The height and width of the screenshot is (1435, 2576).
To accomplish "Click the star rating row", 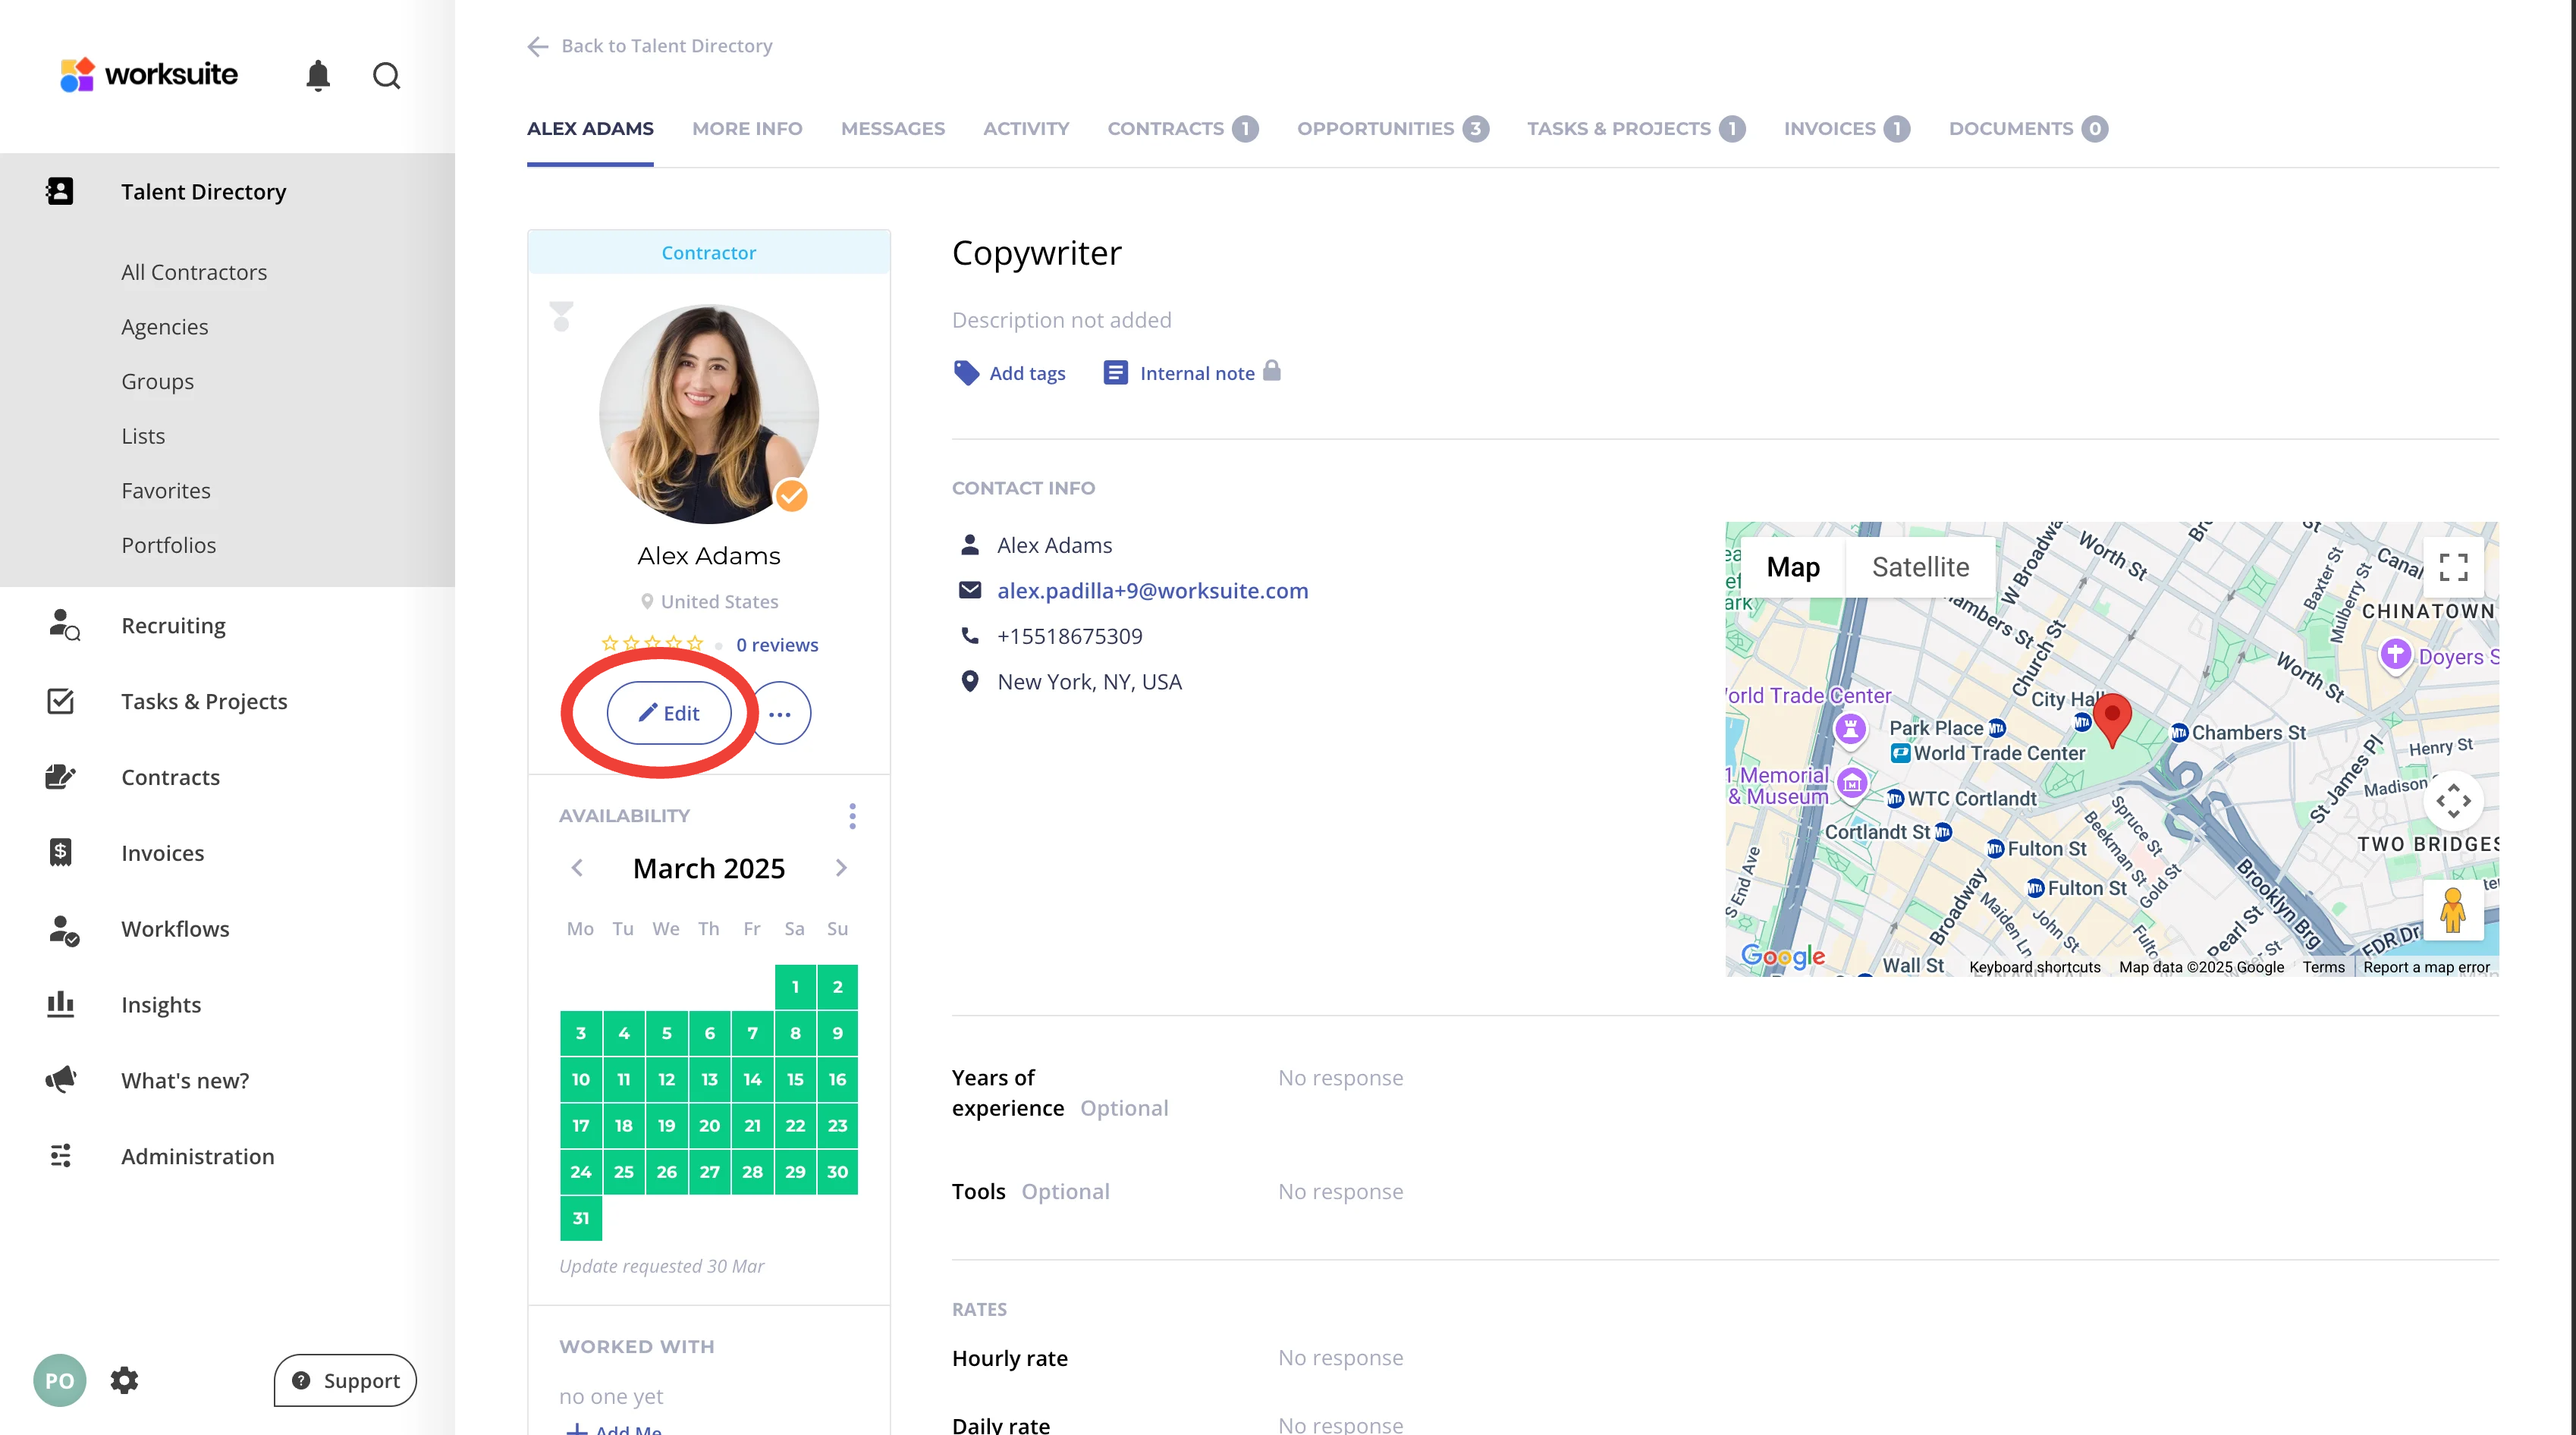I will 653,644.
